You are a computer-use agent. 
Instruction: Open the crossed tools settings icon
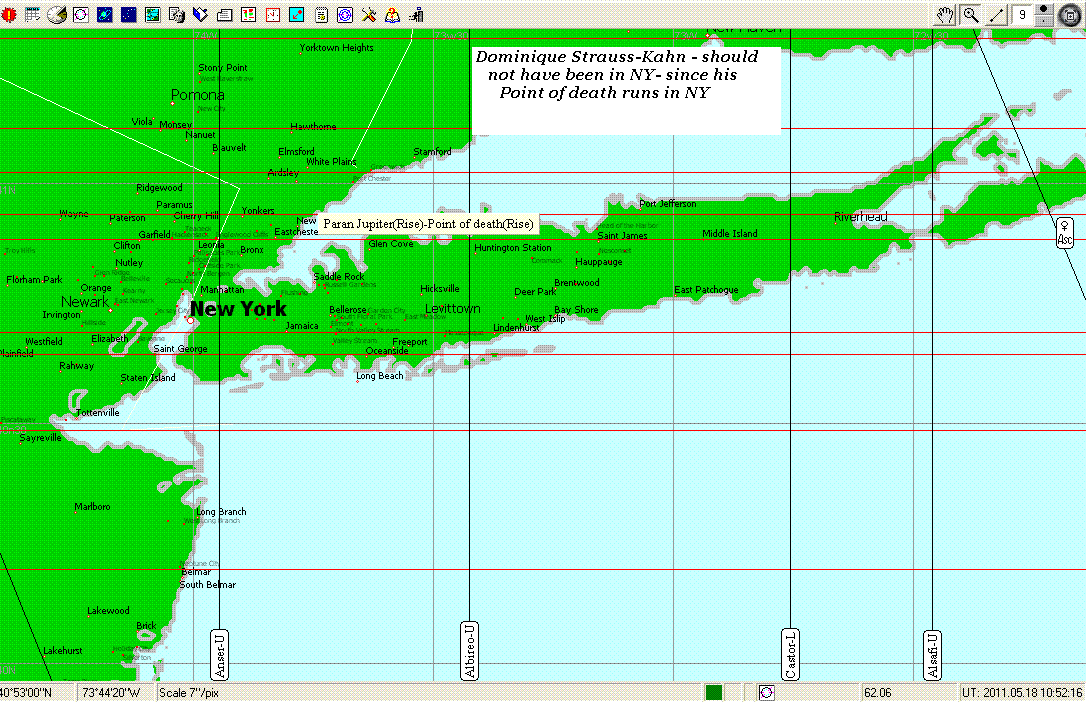click(369, 15)
